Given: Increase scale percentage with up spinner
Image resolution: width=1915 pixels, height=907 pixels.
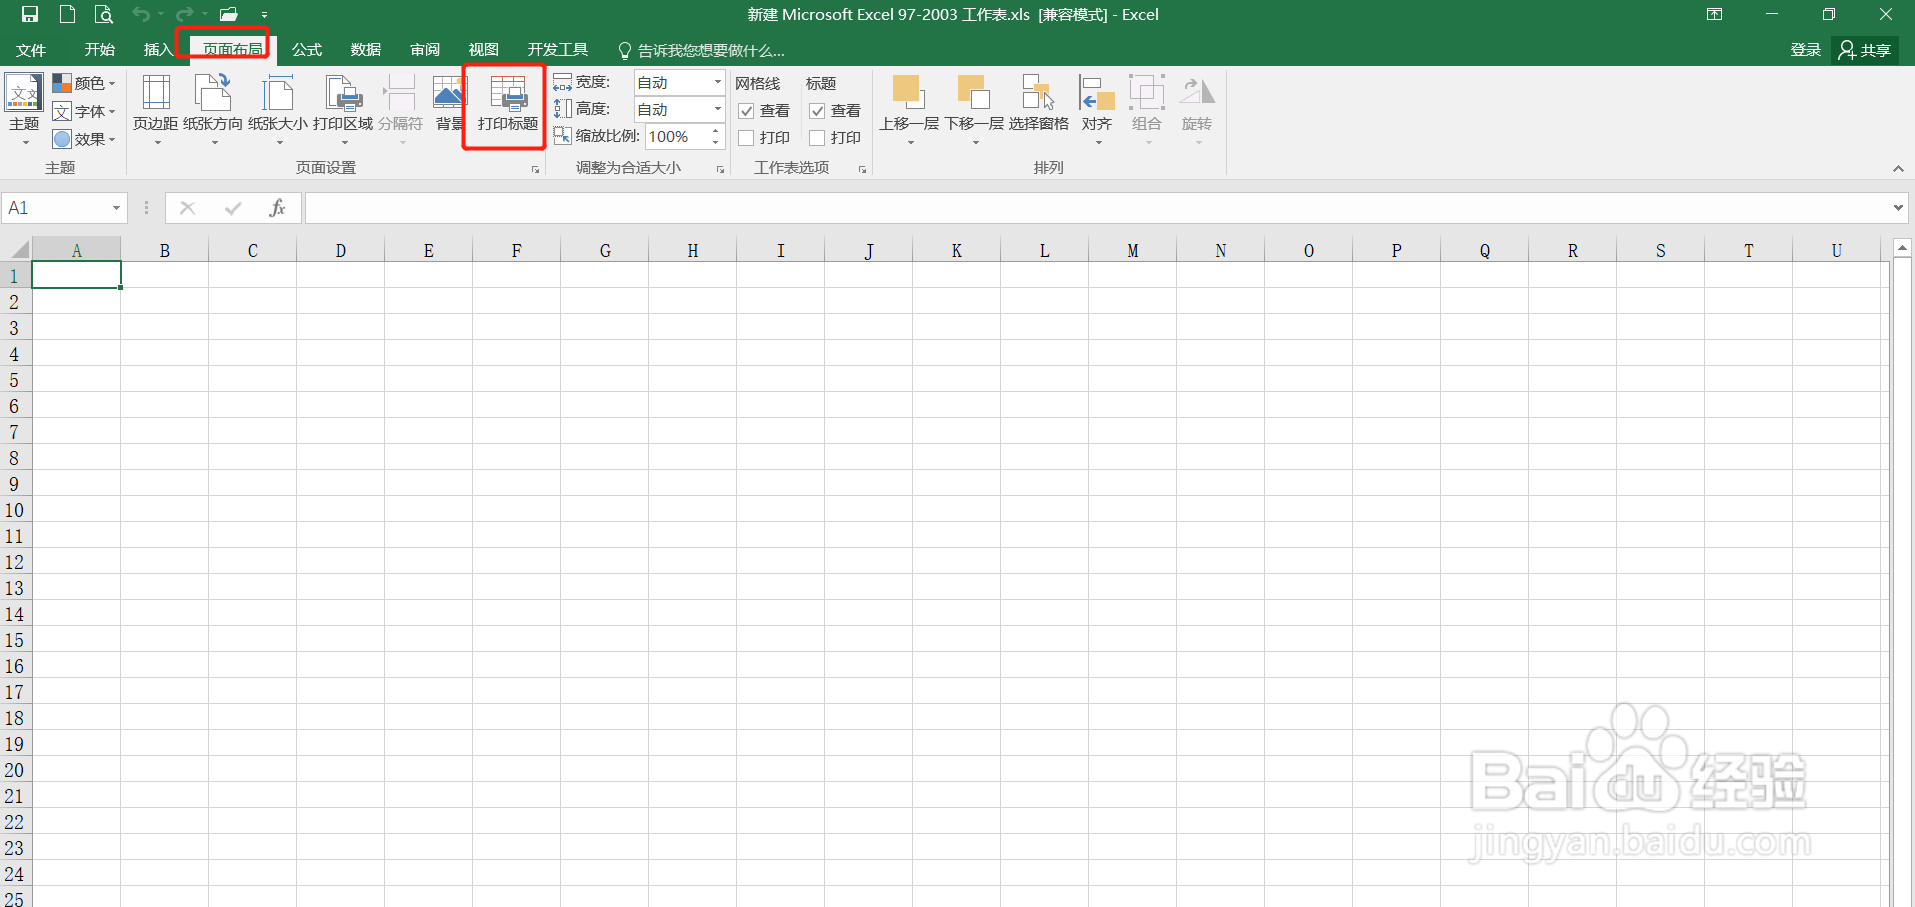Looking at the screenshot, I should pos(716,131).
